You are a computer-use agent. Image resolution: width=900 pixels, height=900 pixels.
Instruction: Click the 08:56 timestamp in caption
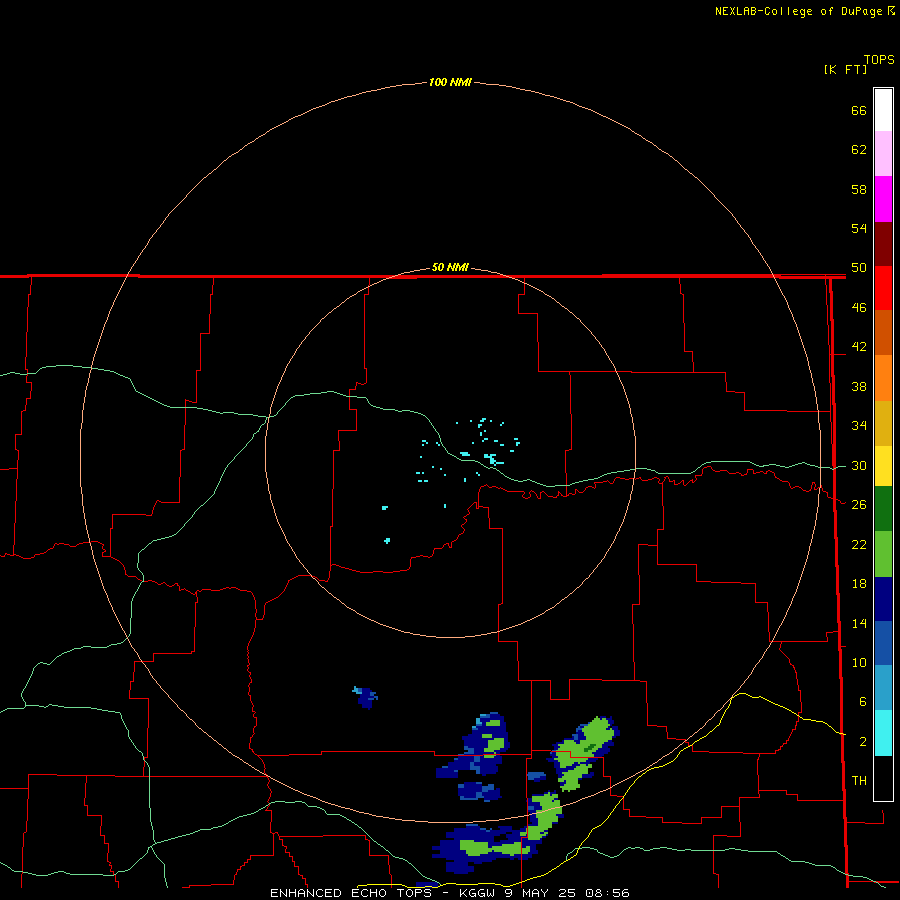coord(607,893)
